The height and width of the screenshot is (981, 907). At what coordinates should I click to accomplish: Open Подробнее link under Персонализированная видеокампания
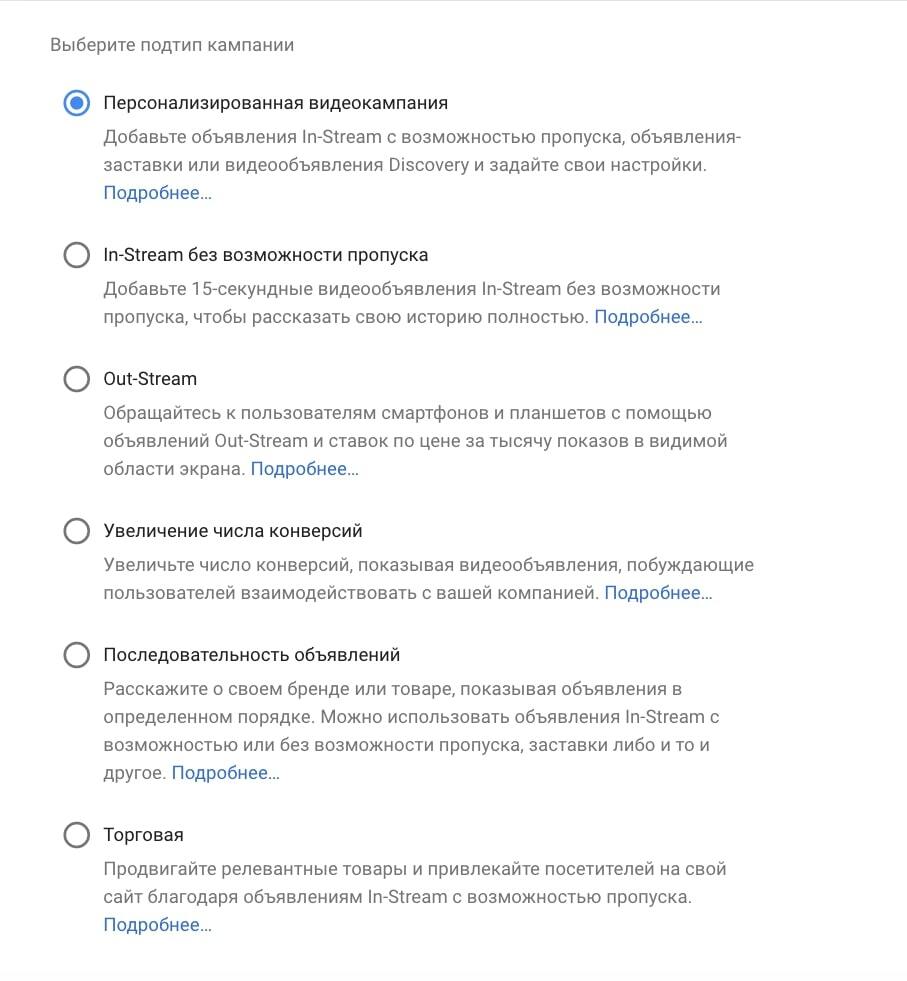point(158,193)
